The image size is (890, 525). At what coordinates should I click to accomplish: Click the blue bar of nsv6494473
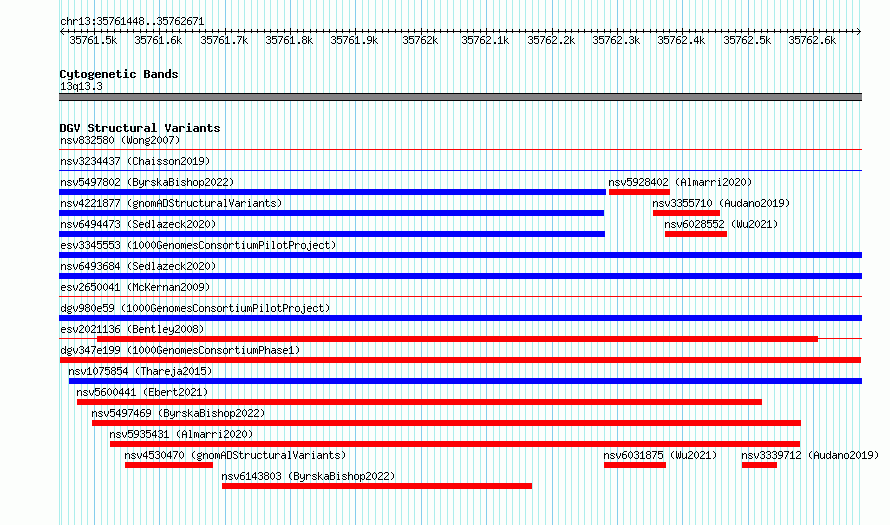tap(332, 234)
